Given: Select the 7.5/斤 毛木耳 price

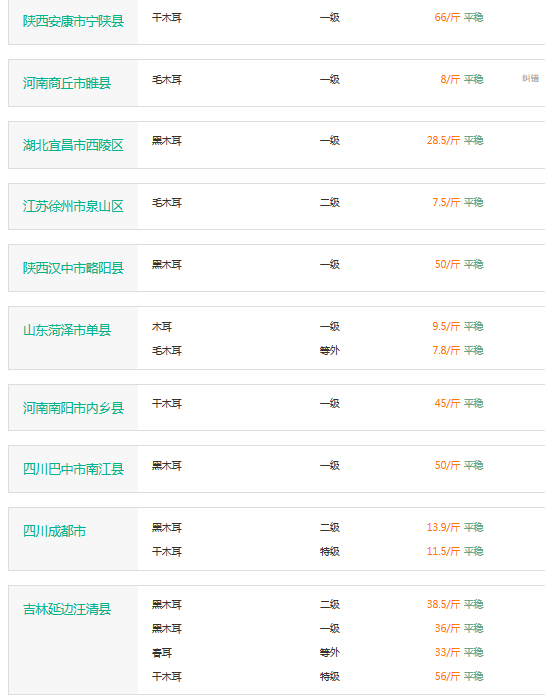Looking at the screenshot, I should 446,203.
